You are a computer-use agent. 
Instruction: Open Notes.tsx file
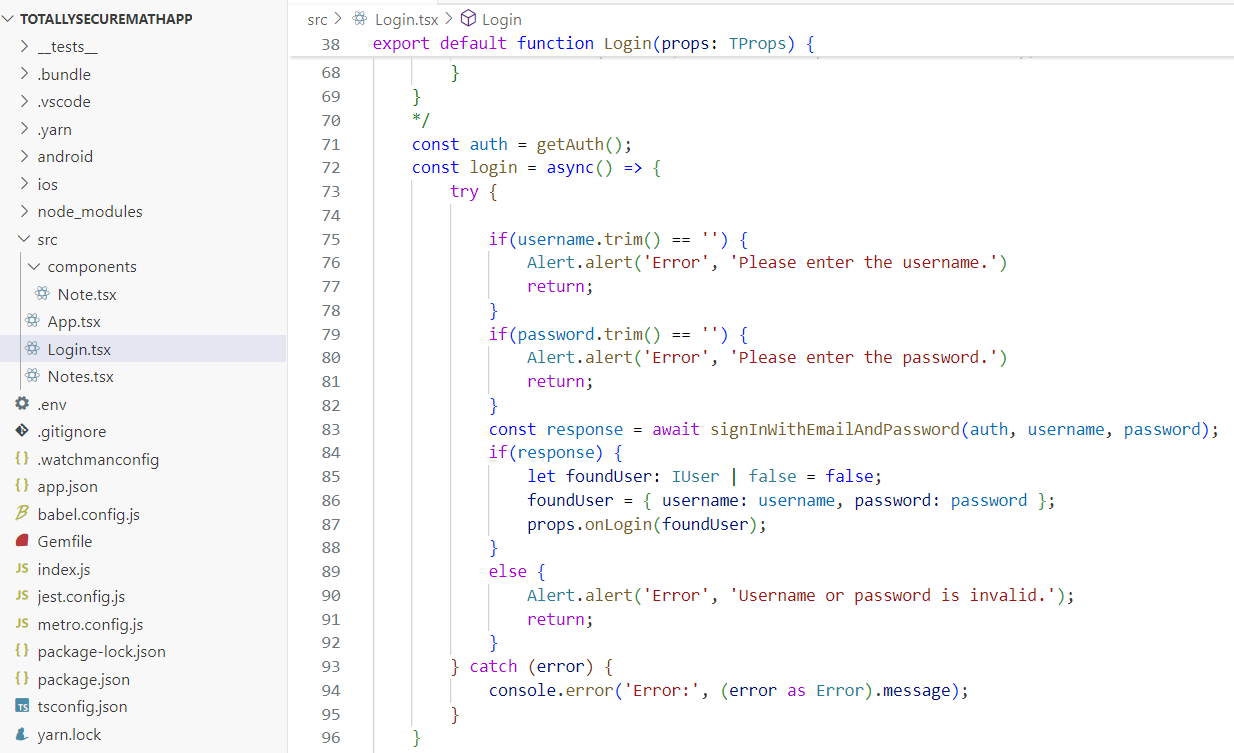coord(81,377)
